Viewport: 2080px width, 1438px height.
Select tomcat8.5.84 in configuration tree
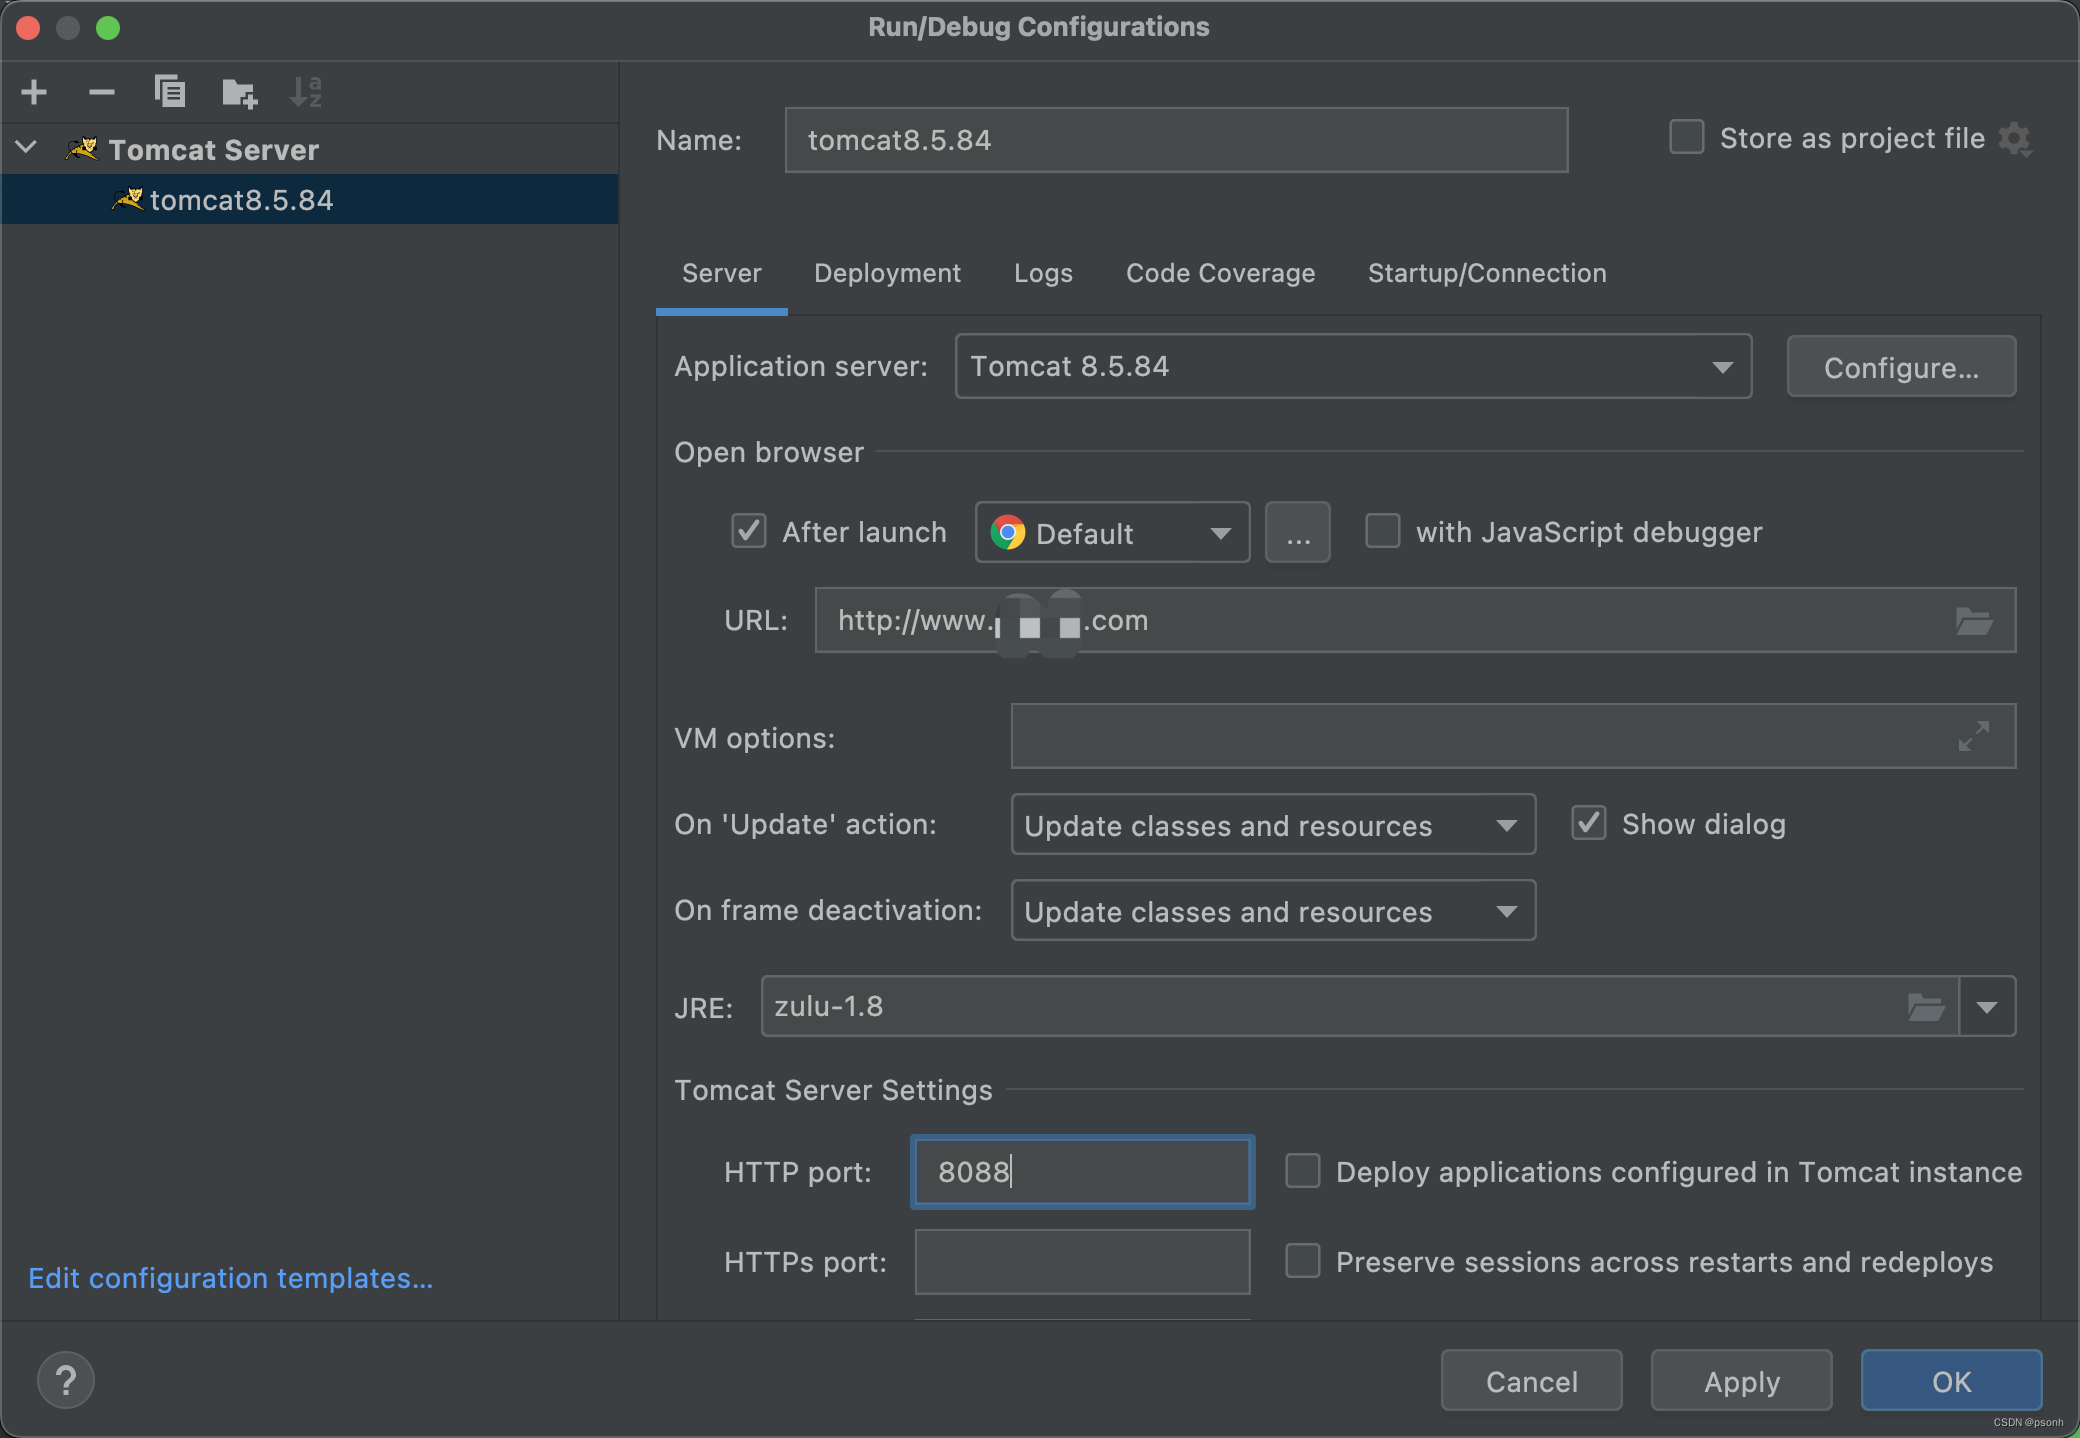click(x=310, y=199)
